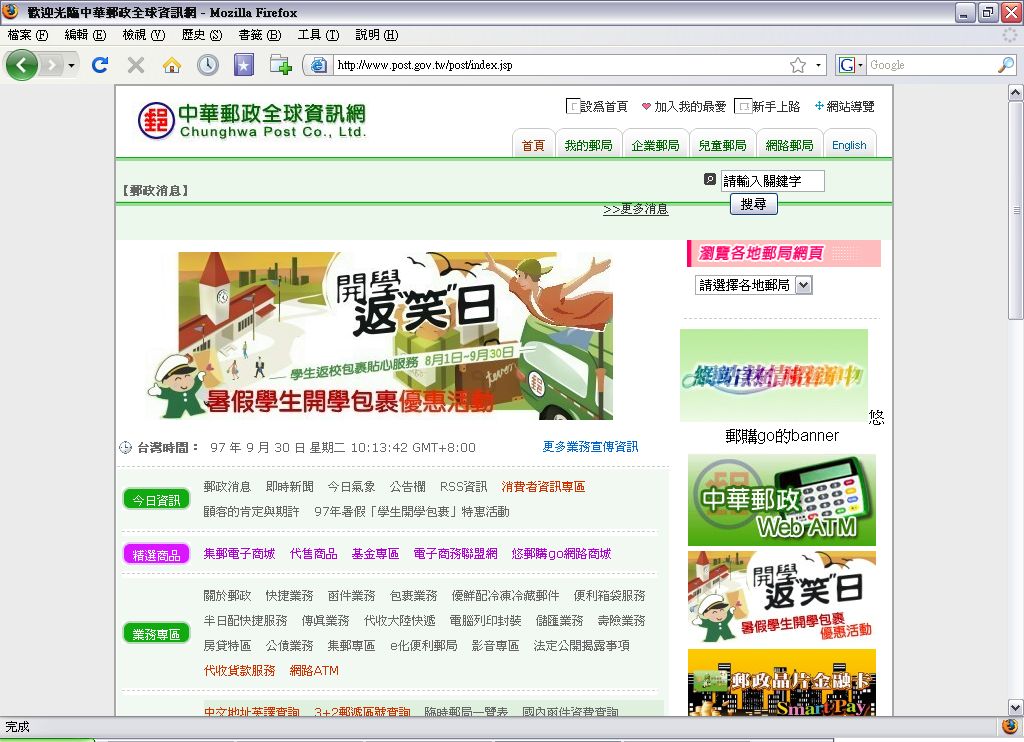Open the 更多業務宣傳資訊 link
This screenshot has height=742, width=1024.
(x=590, y=447)
